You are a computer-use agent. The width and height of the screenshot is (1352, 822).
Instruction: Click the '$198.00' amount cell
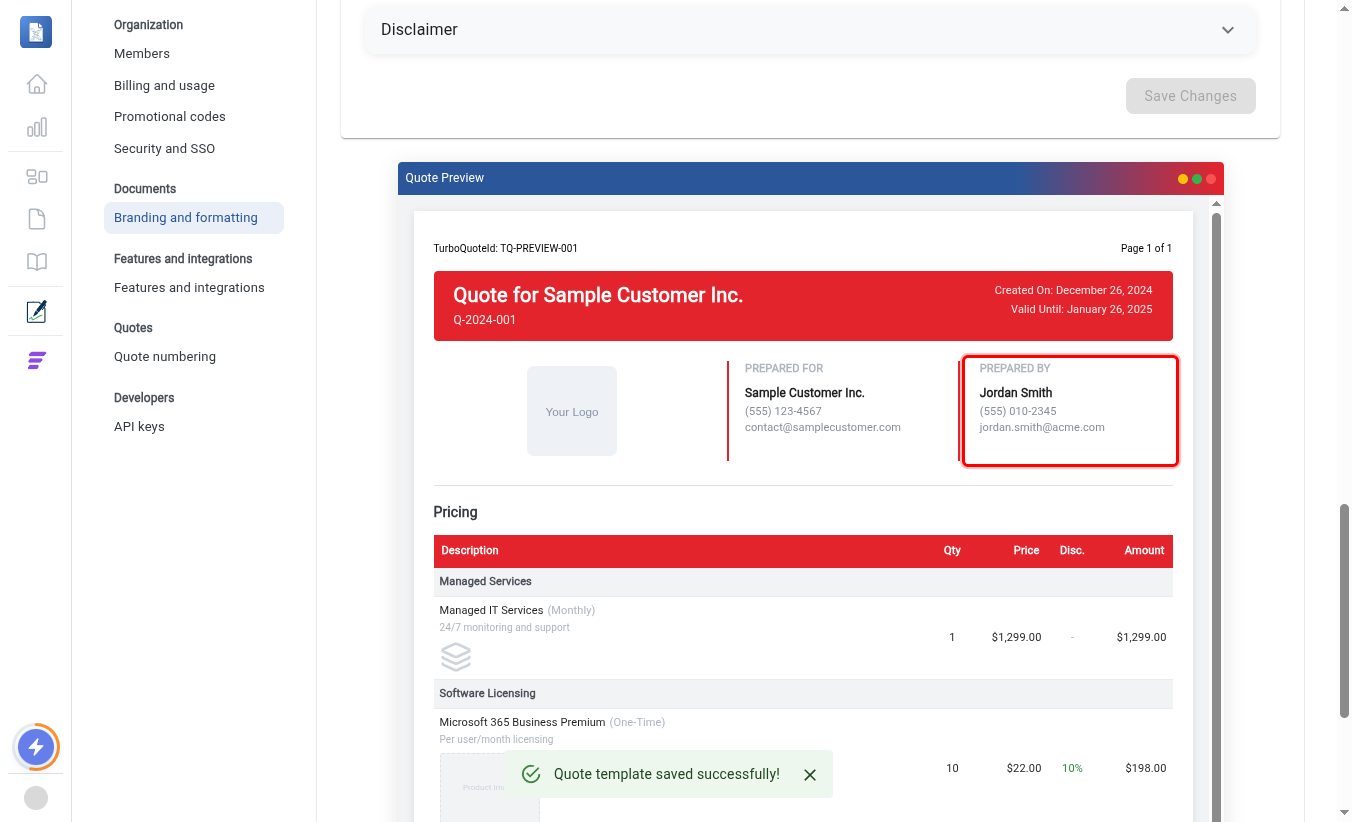coord(1145,768)
